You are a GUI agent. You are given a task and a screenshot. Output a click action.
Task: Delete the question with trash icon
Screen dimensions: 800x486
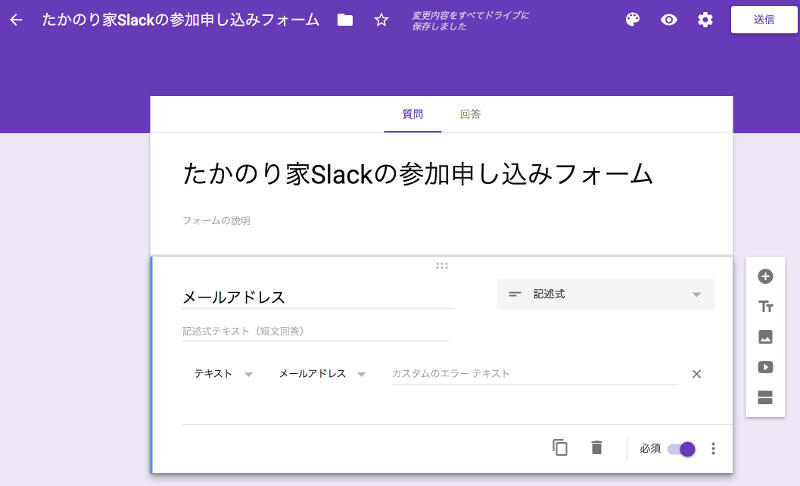596,448
